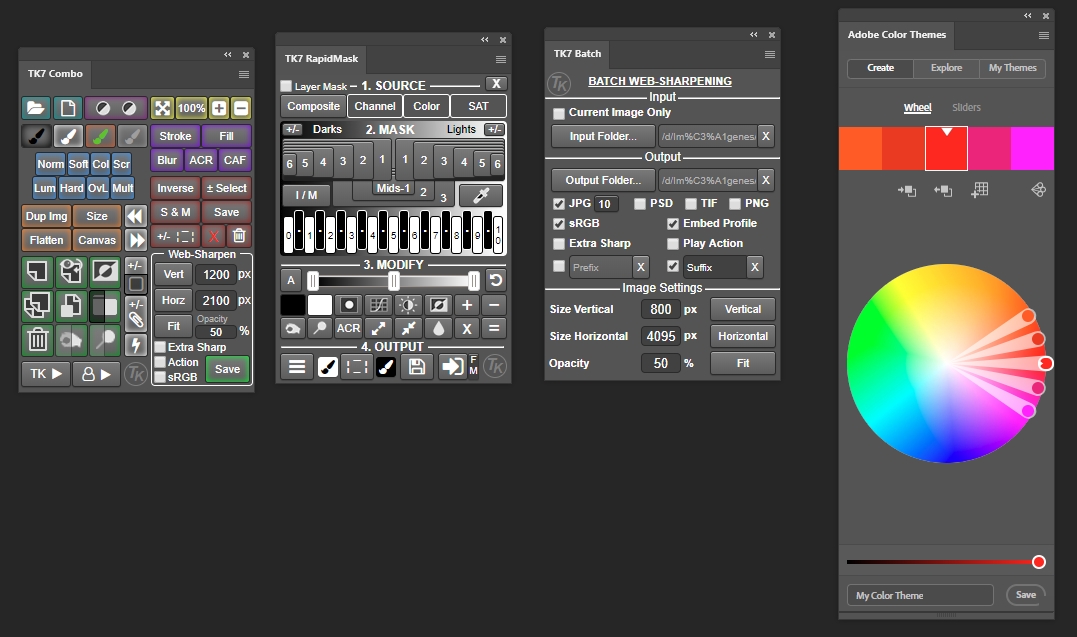The image size is (1077, 637).
Task: Click the small trash icon beside red X
Action: tap(239, 236)
